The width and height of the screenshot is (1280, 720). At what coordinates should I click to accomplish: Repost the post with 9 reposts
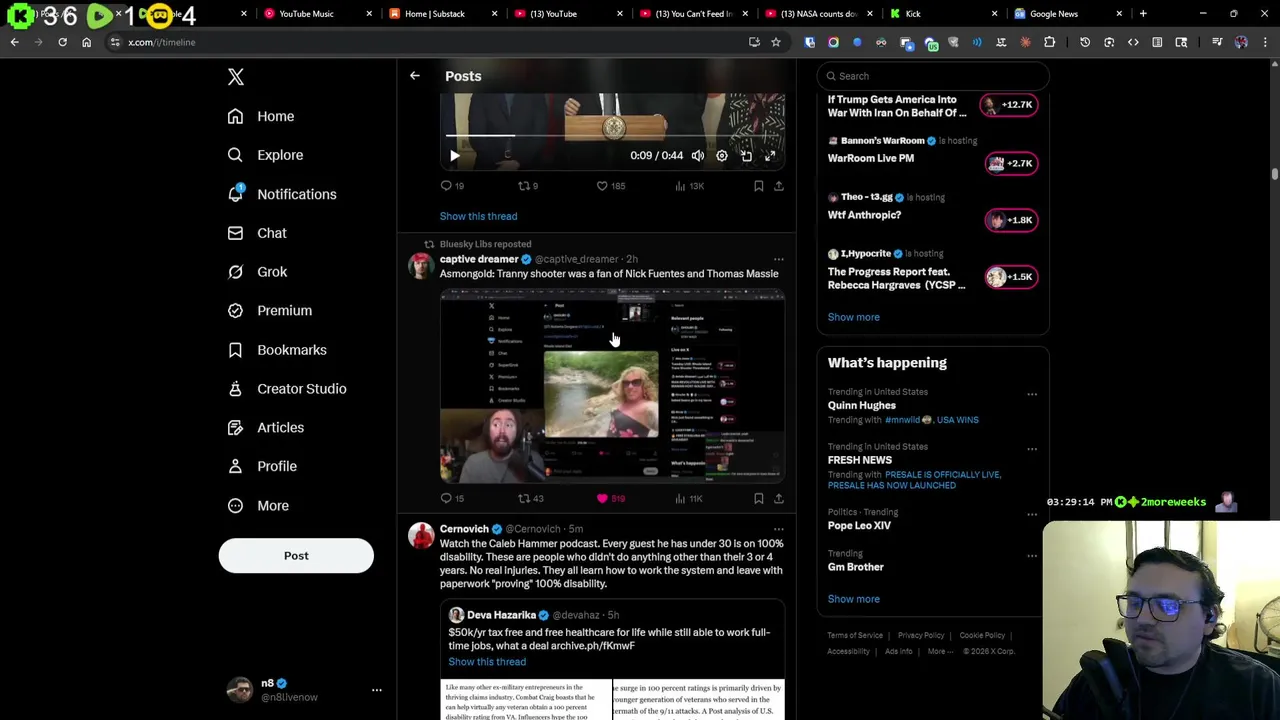[x=528, y=186]
